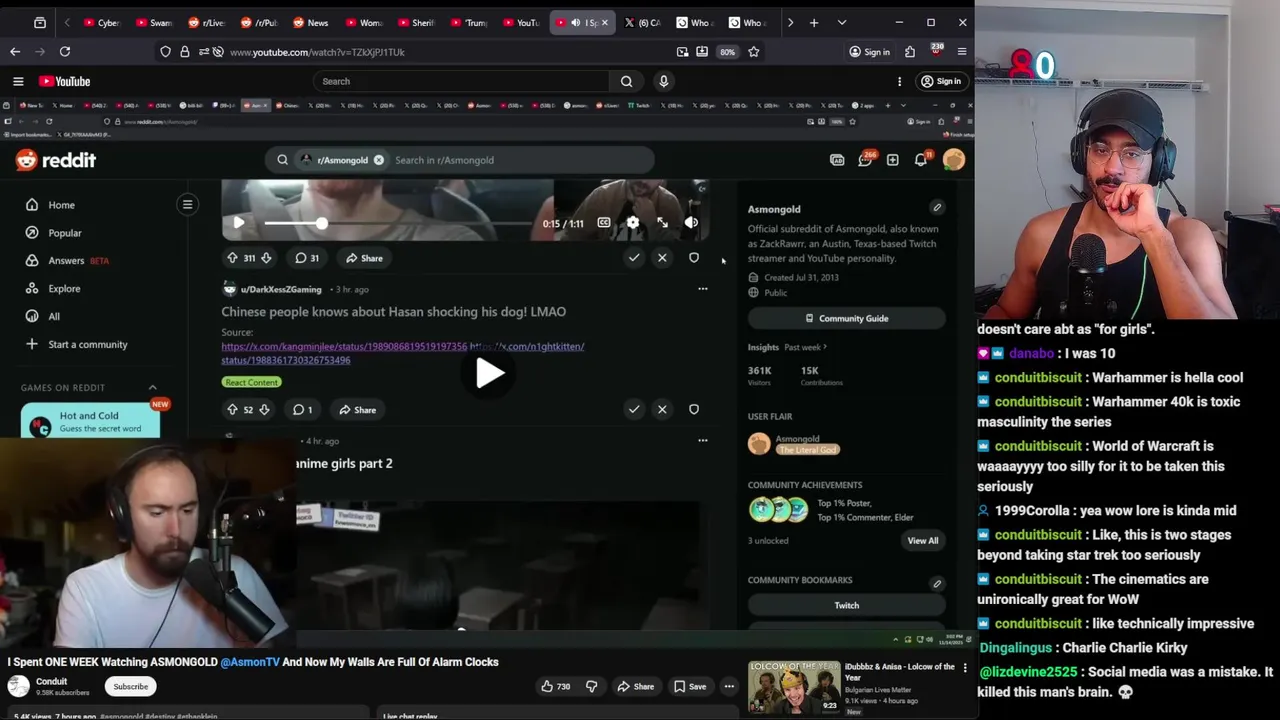Switch to the 'Cyber' tab
Image resolution: width=1280 pixels, height=720 pixels.
click(x=101, y=22)
